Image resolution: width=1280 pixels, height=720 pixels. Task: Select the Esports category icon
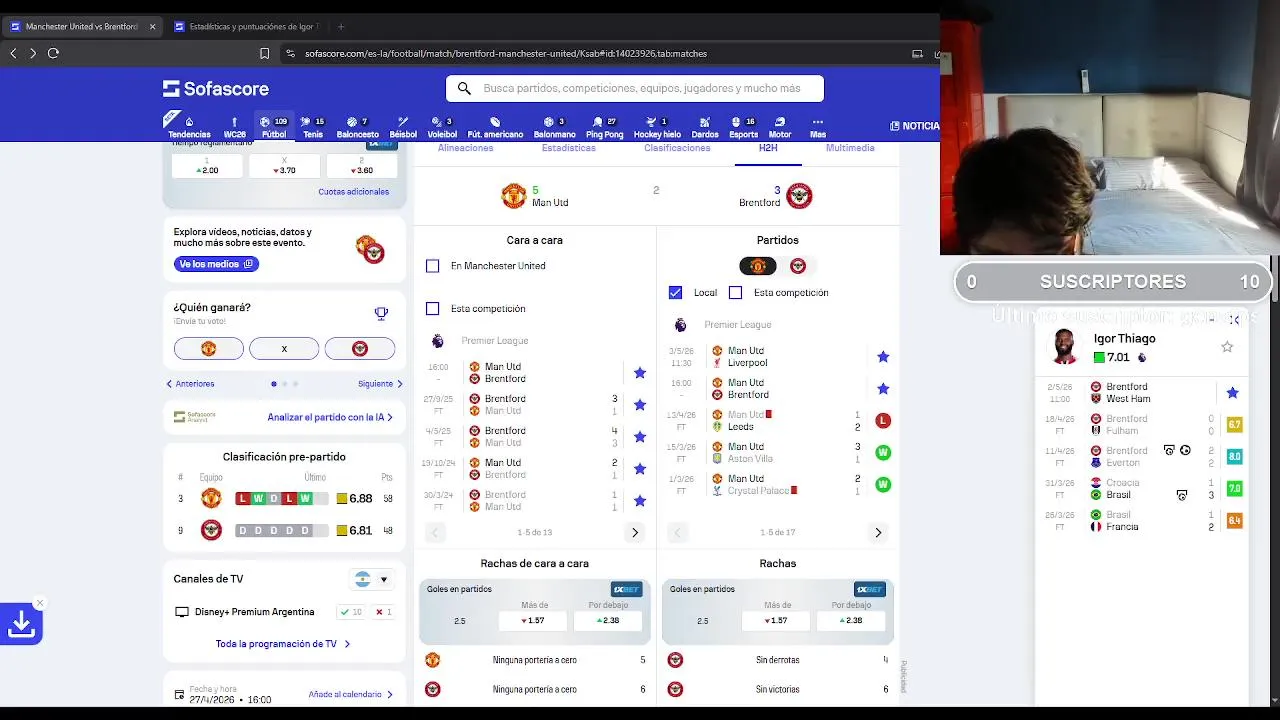(x=743, y=128)
